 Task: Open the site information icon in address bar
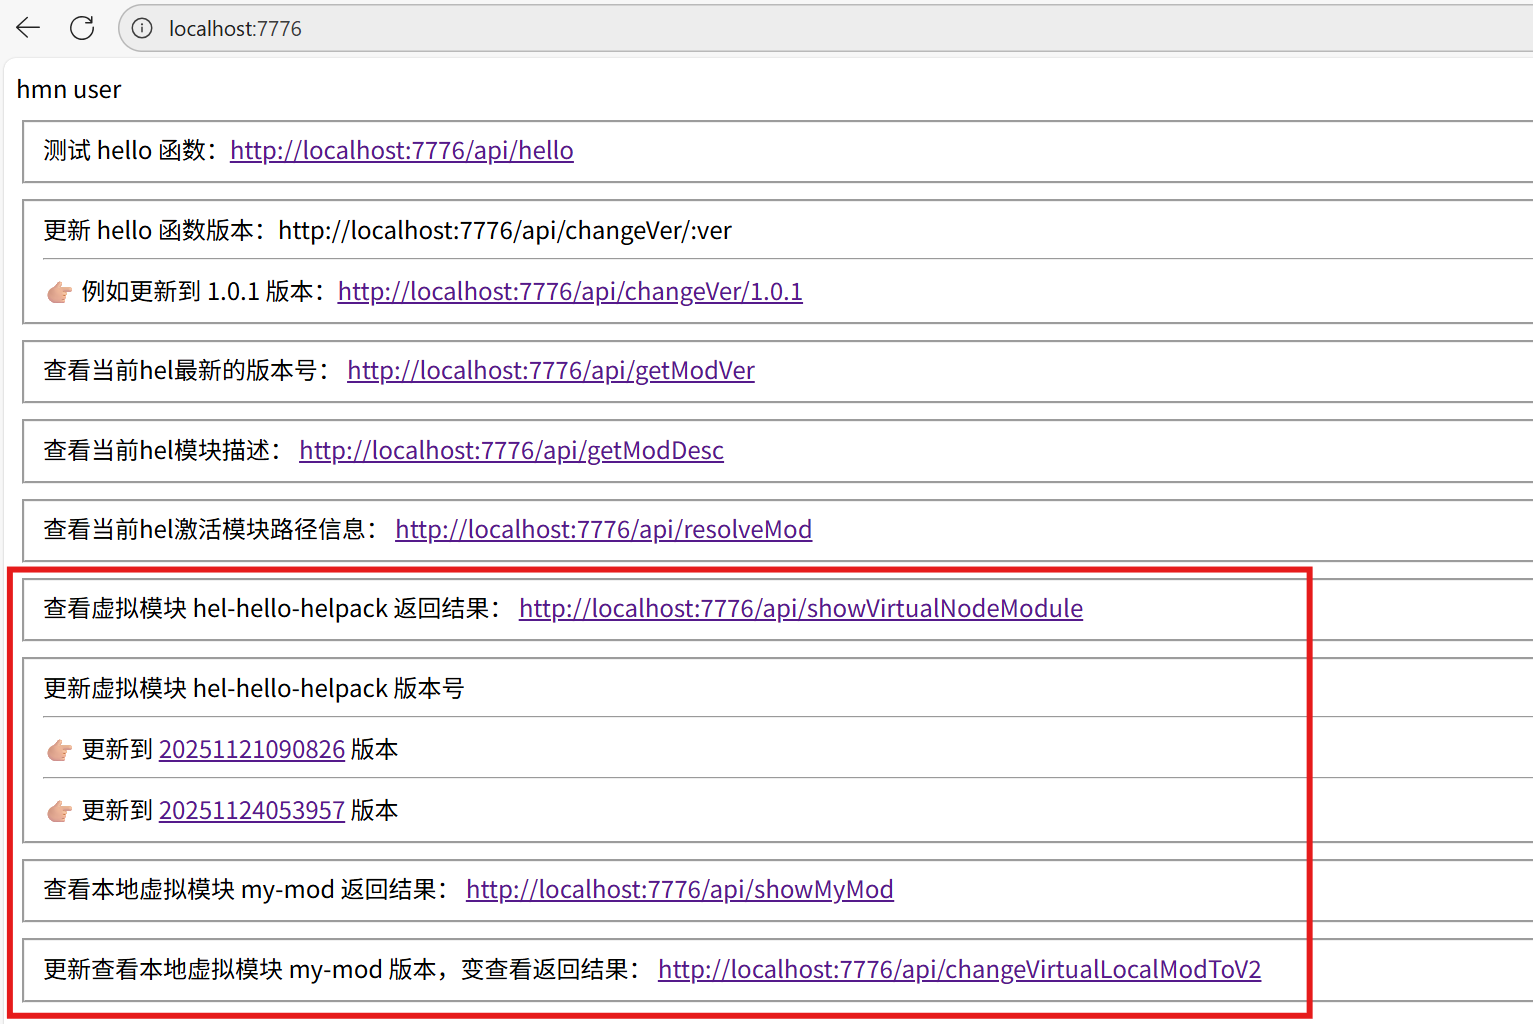tap(143, 28)
